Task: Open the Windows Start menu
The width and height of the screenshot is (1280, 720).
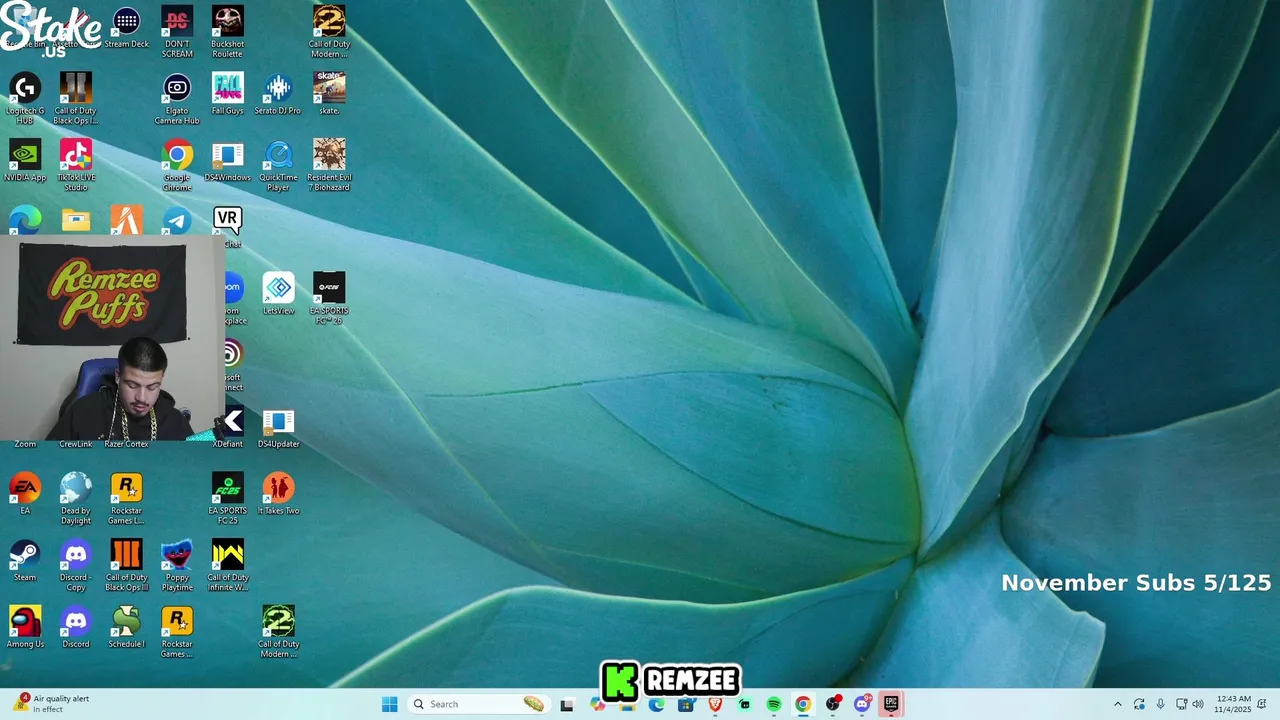Action: point(389,704)
